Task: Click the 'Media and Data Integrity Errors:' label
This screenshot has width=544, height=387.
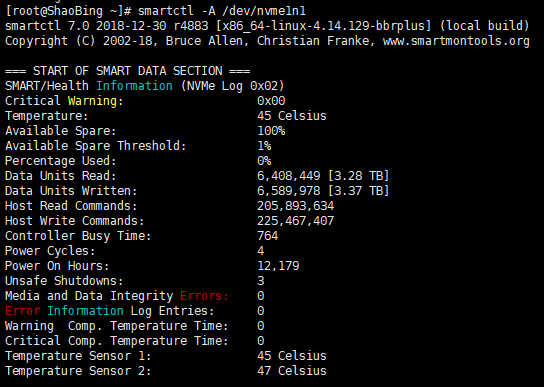Action: point(117,296)
